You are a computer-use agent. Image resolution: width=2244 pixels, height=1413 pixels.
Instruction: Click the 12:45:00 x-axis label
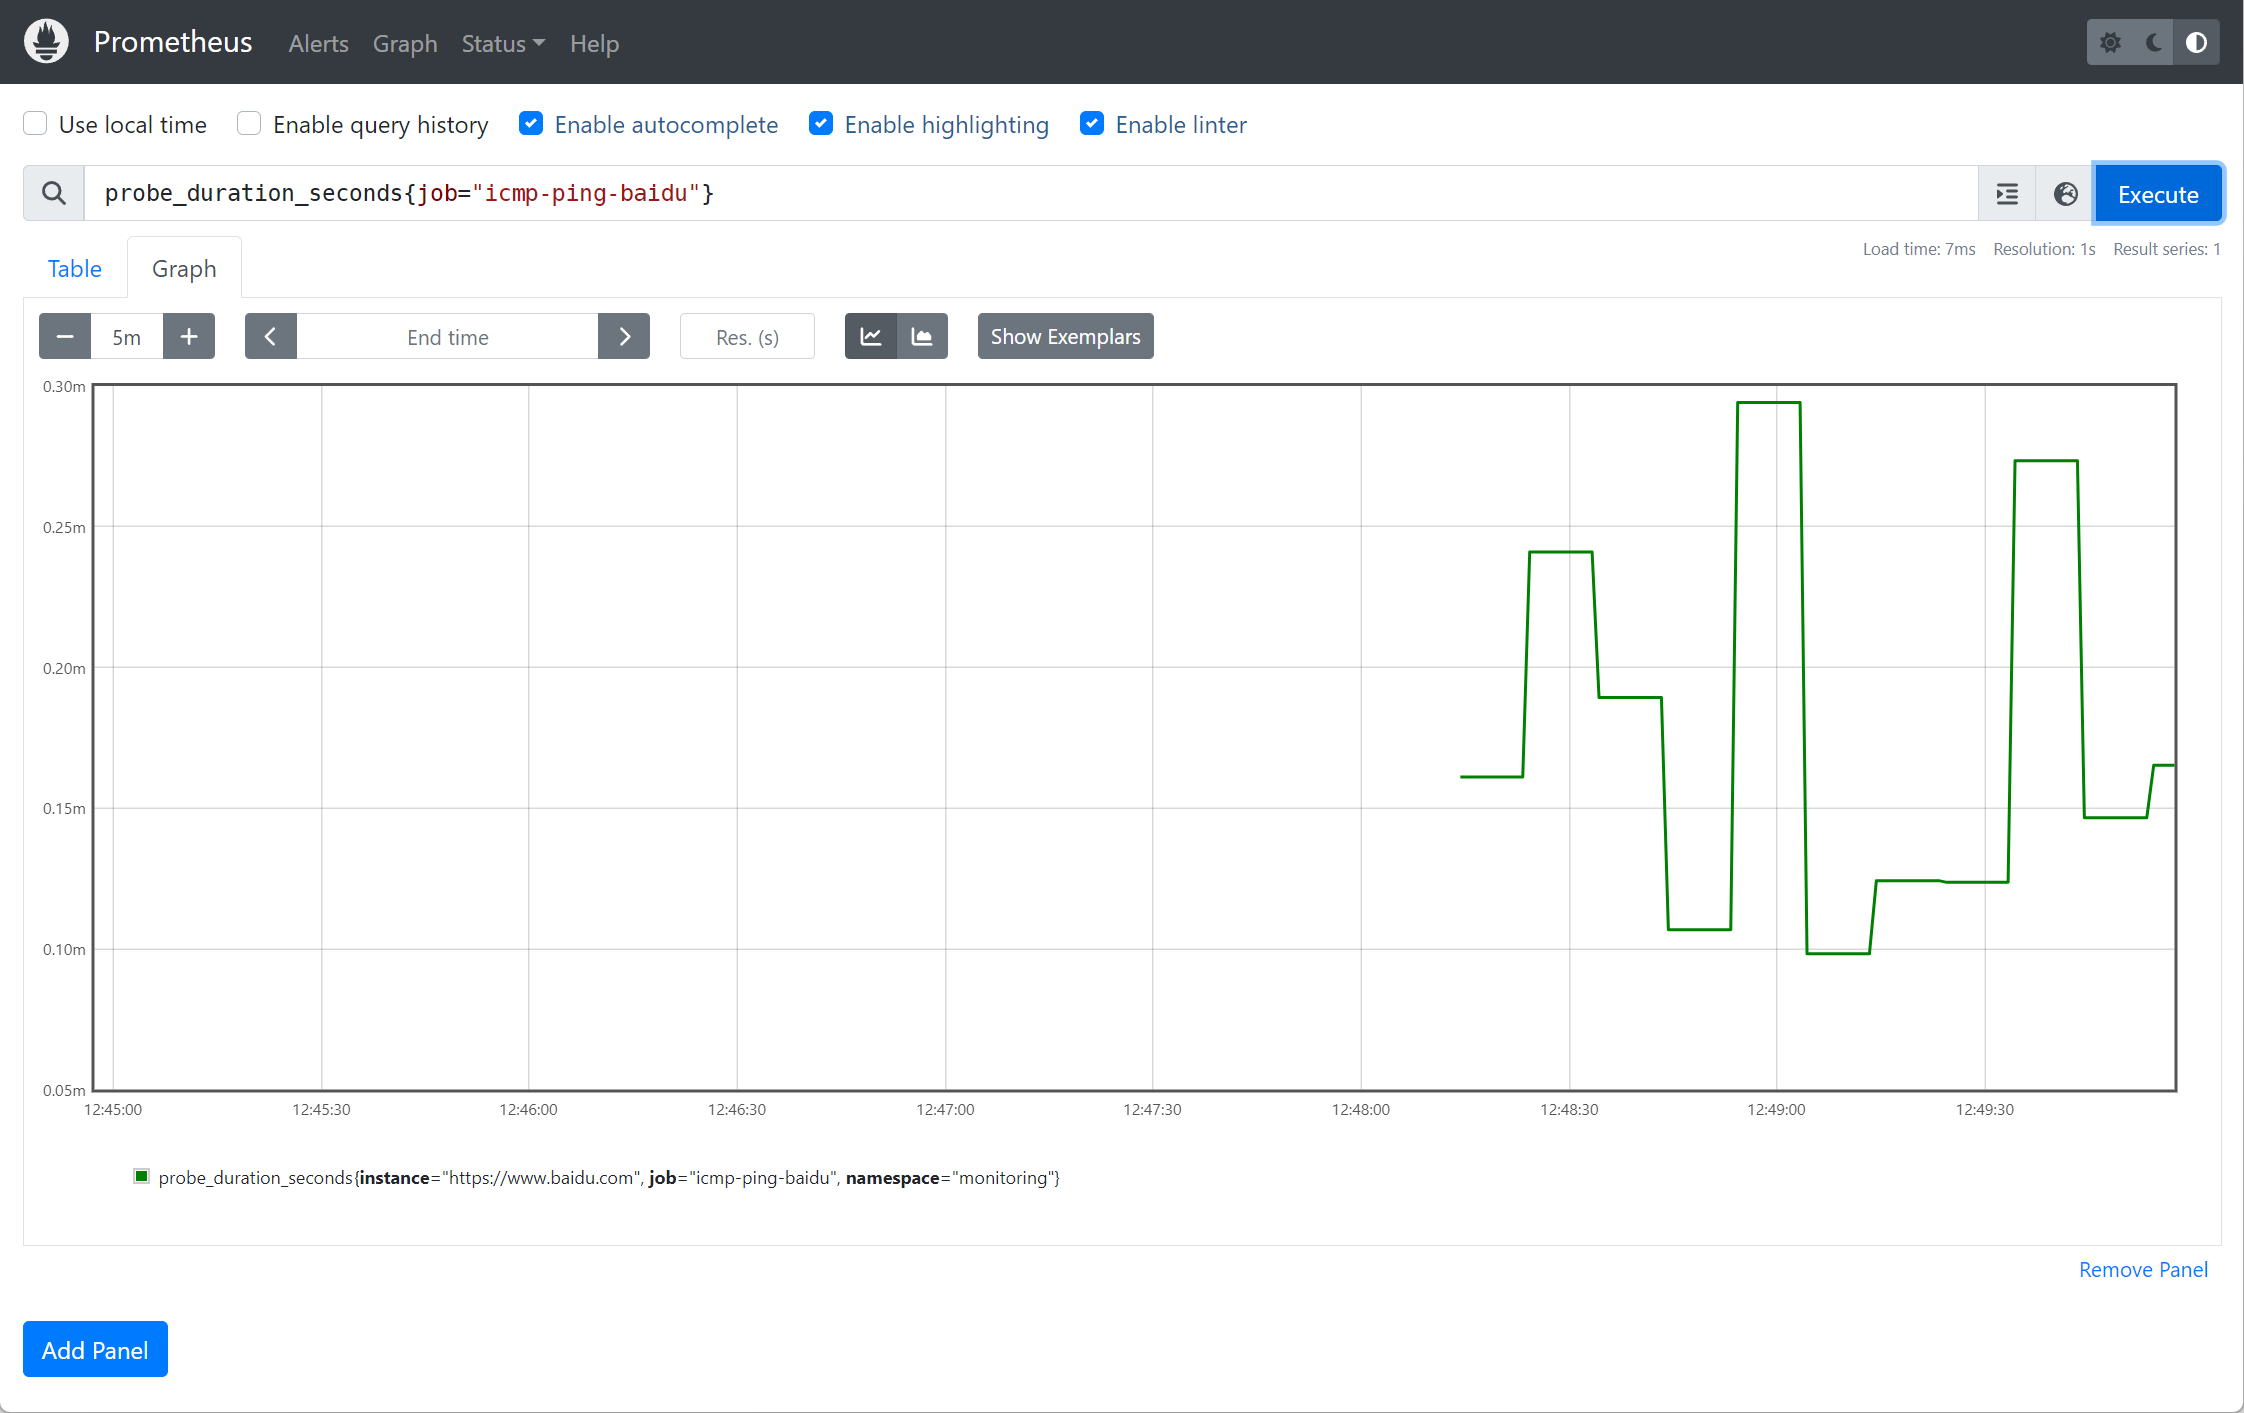[113, 1110]
